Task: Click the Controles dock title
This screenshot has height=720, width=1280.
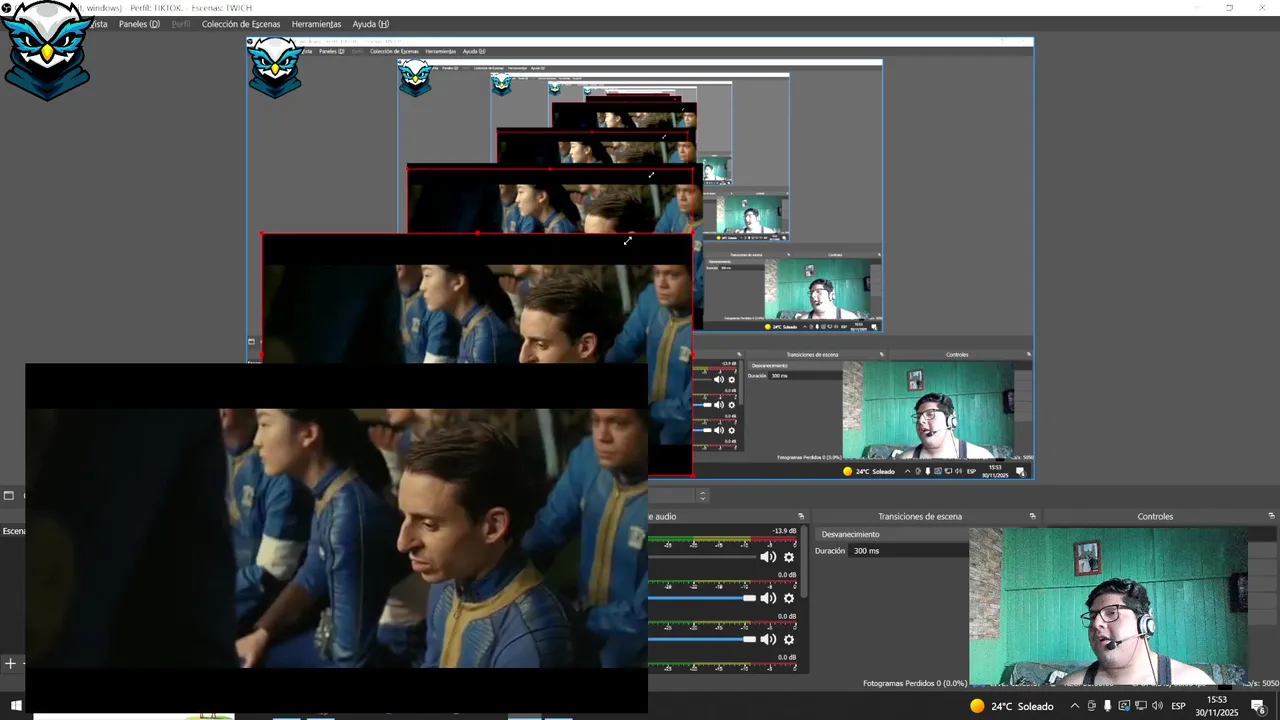Action: pyautogui.click(x=1155, y=516)
